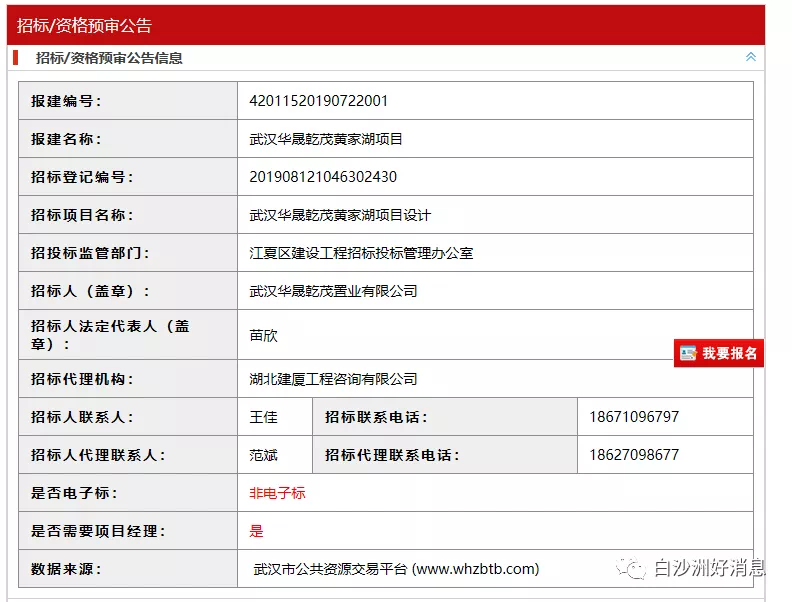792x602 pixels.
Task: Click the 招标/资格预审公告 red header title
Action: click(x=84, y=25)
